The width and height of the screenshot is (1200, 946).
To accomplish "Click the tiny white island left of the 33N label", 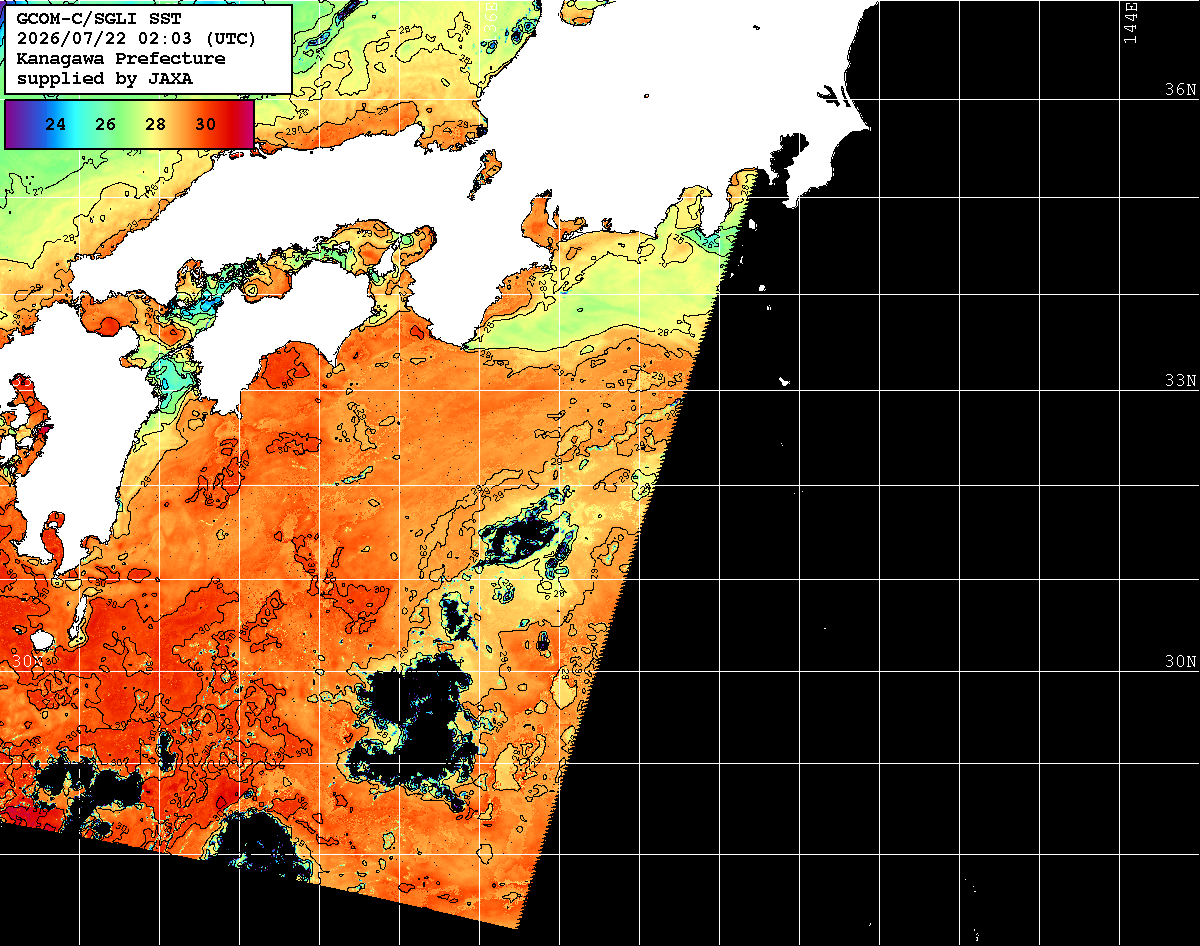I will (x=784, y=381).
